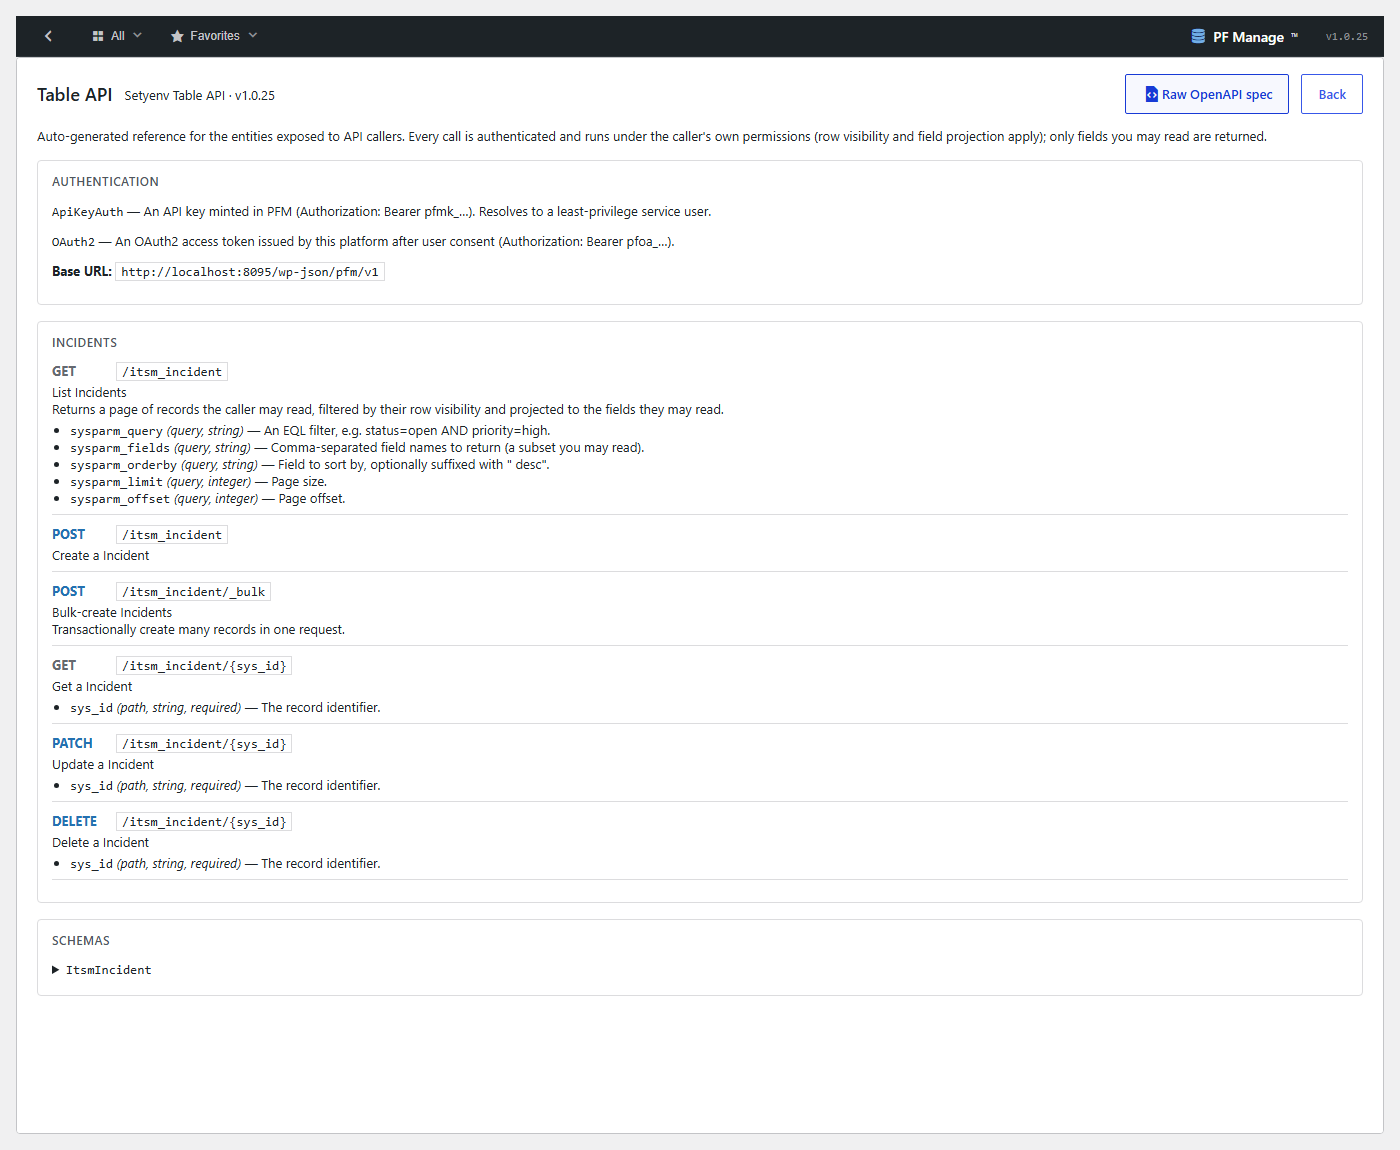1400x1150 pixels.
Task: Click the Update a Incident text
Action: 103,765
